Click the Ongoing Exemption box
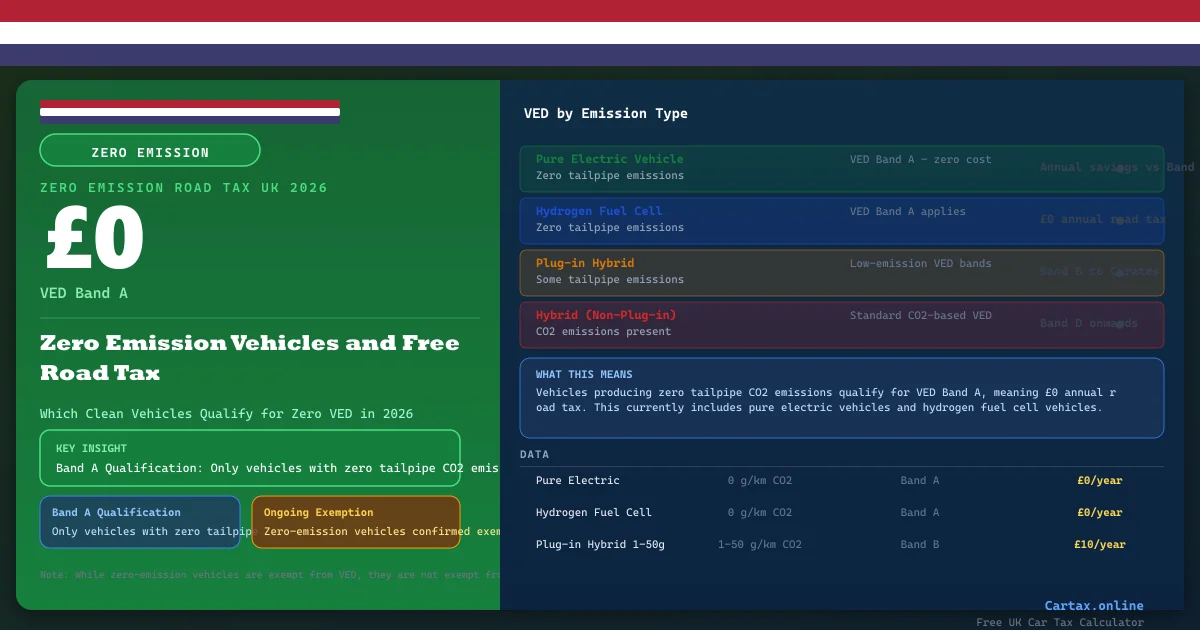Screen dimensions: 1200x630 coord(356,522)
